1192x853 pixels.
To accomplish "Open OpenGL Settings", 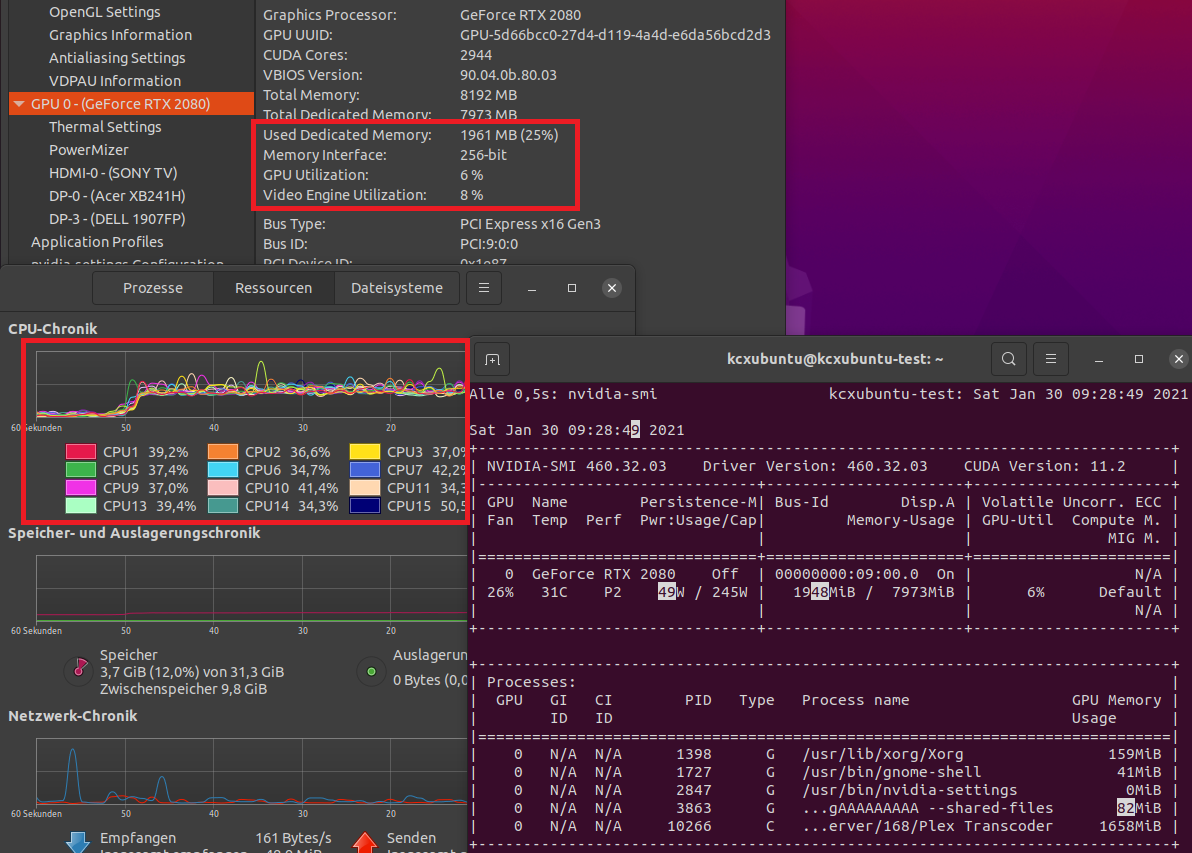I will (x=105, y=12).
